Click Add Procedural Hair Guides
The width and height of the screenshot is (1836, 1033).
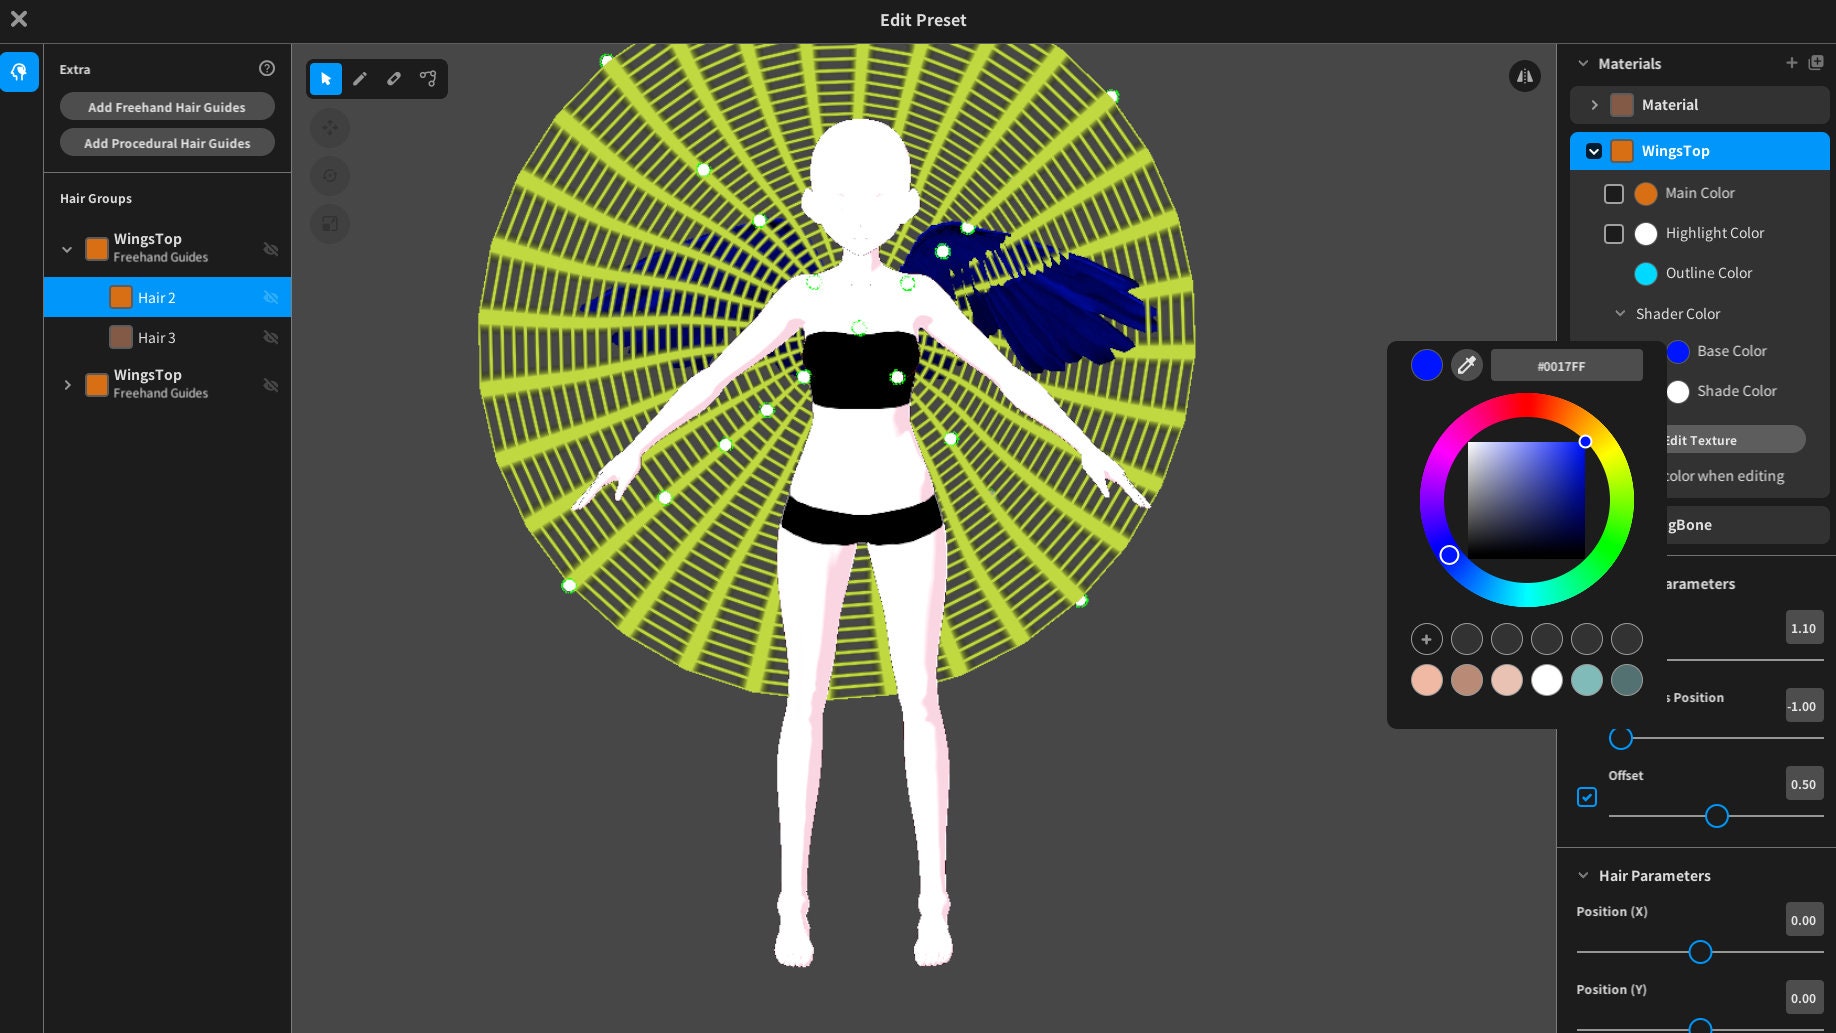pos(167,142)
